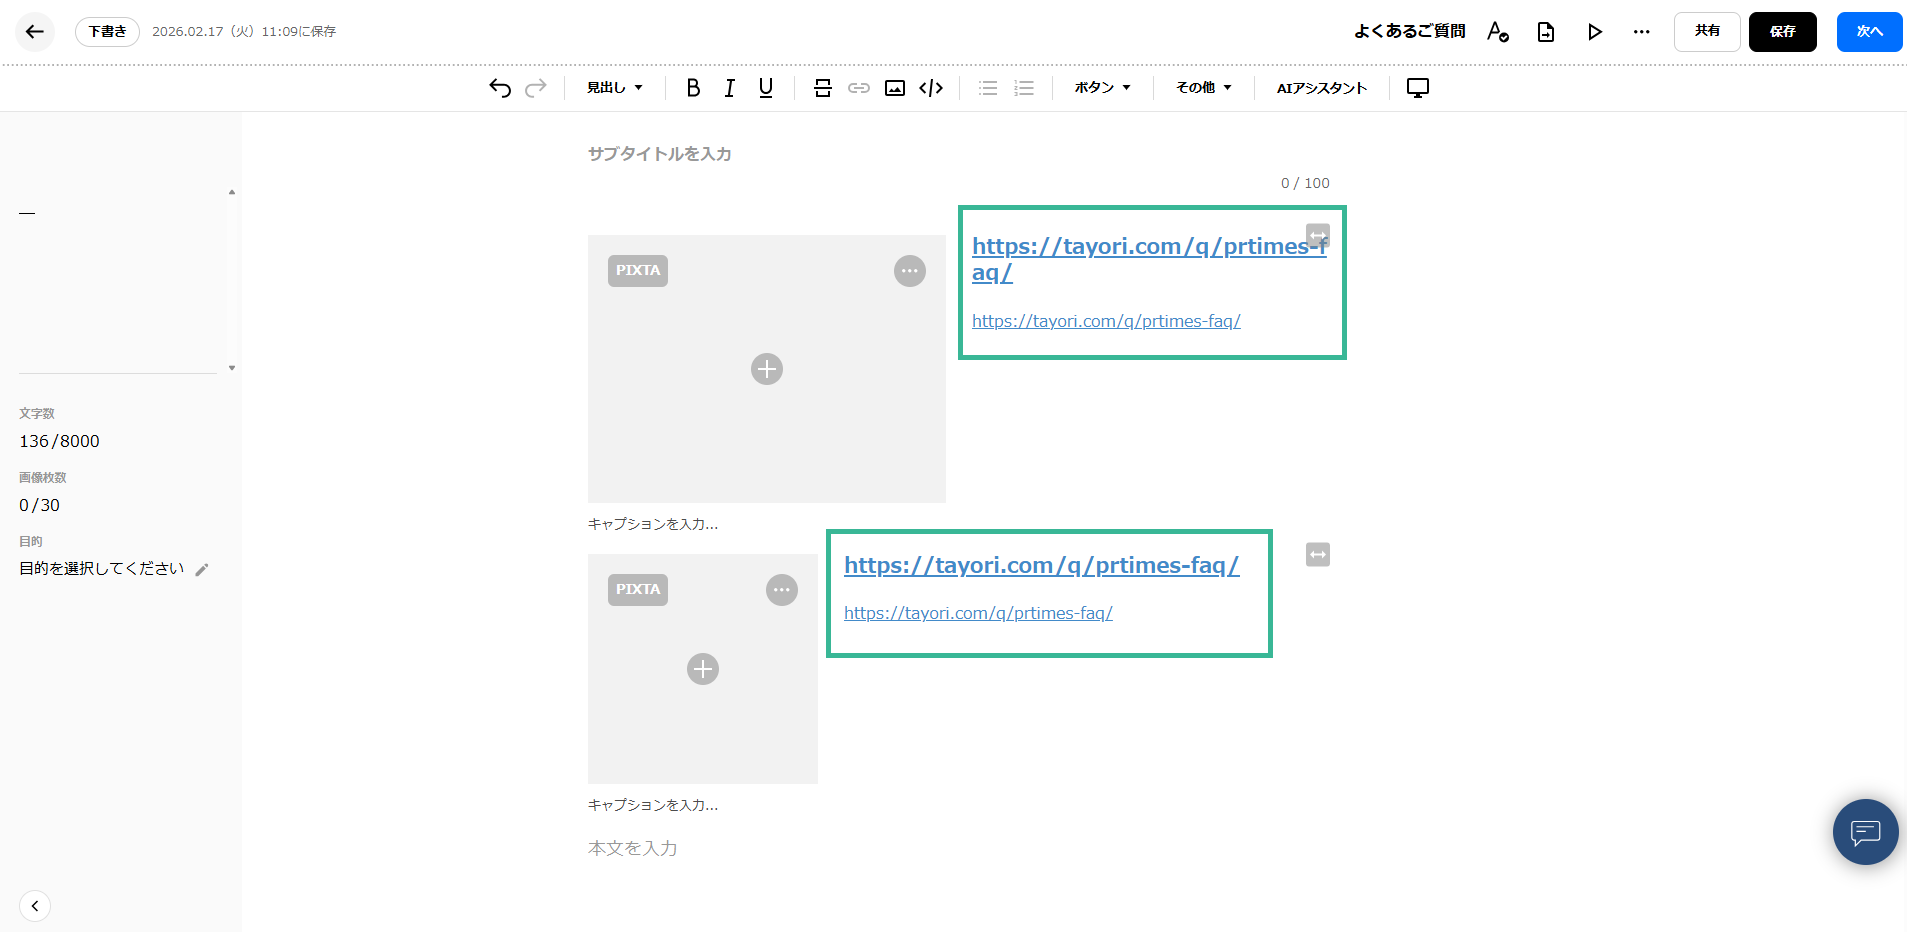The height and width of the screenshot is (932, 1907).
Task: Insert embed code block
Action: point(931,88)
